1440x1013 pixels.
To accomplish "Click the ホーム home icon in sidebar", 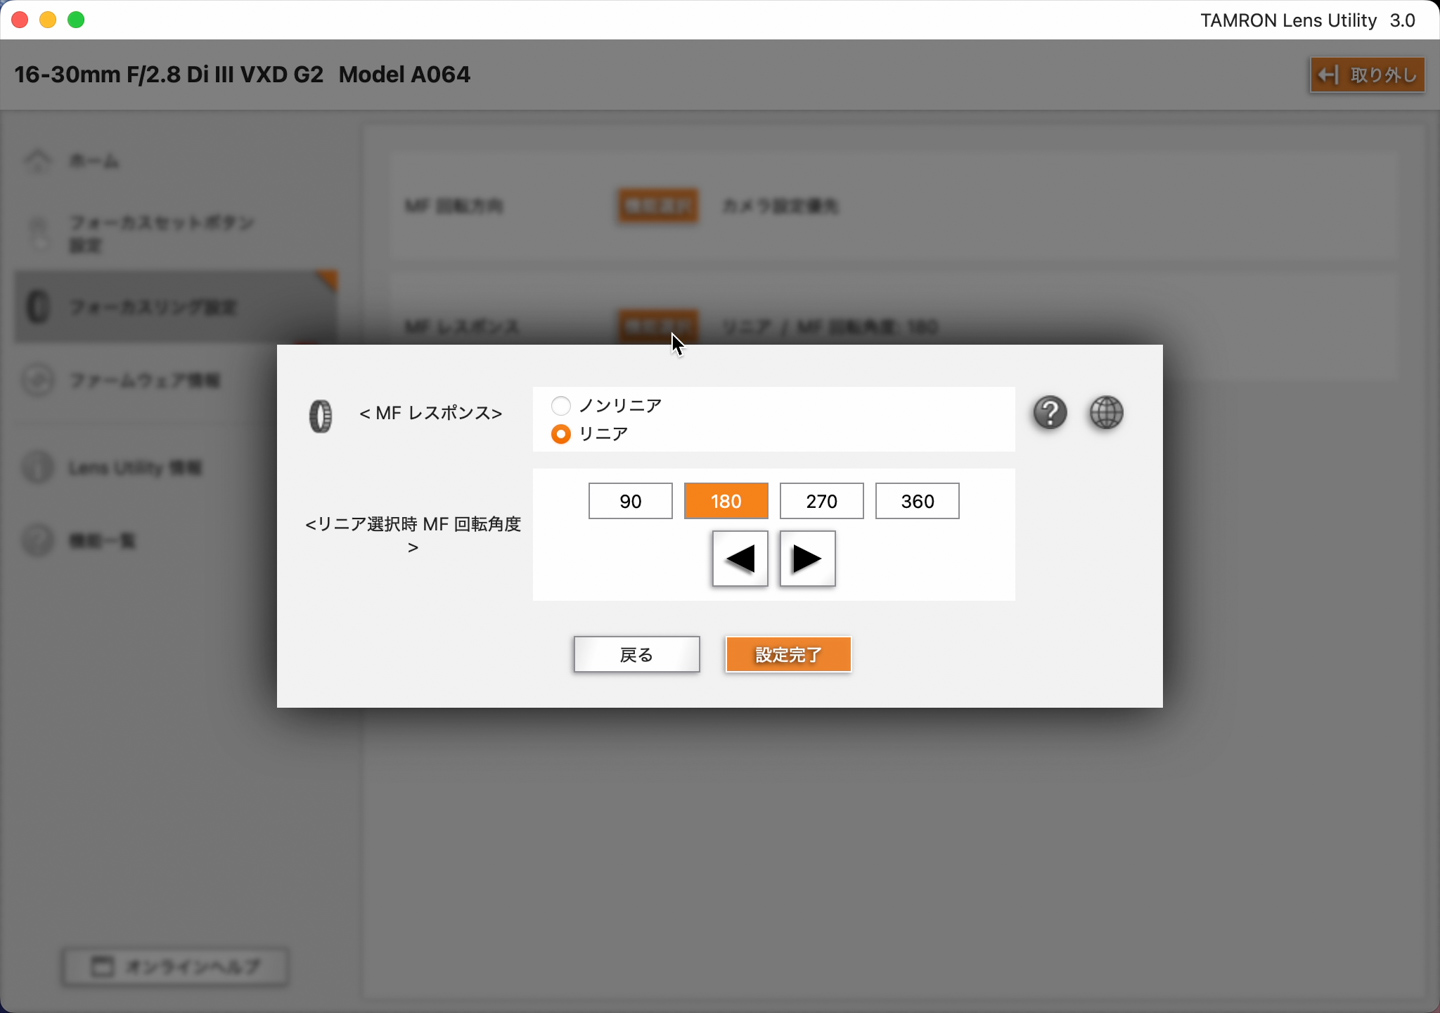I will tap(38, 161).
